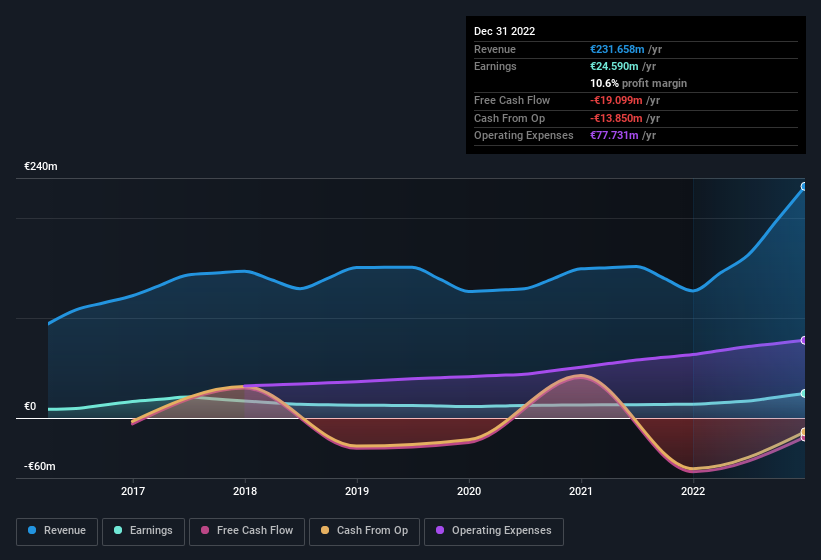Select the 2019 x-axis label

click(357, 491)
